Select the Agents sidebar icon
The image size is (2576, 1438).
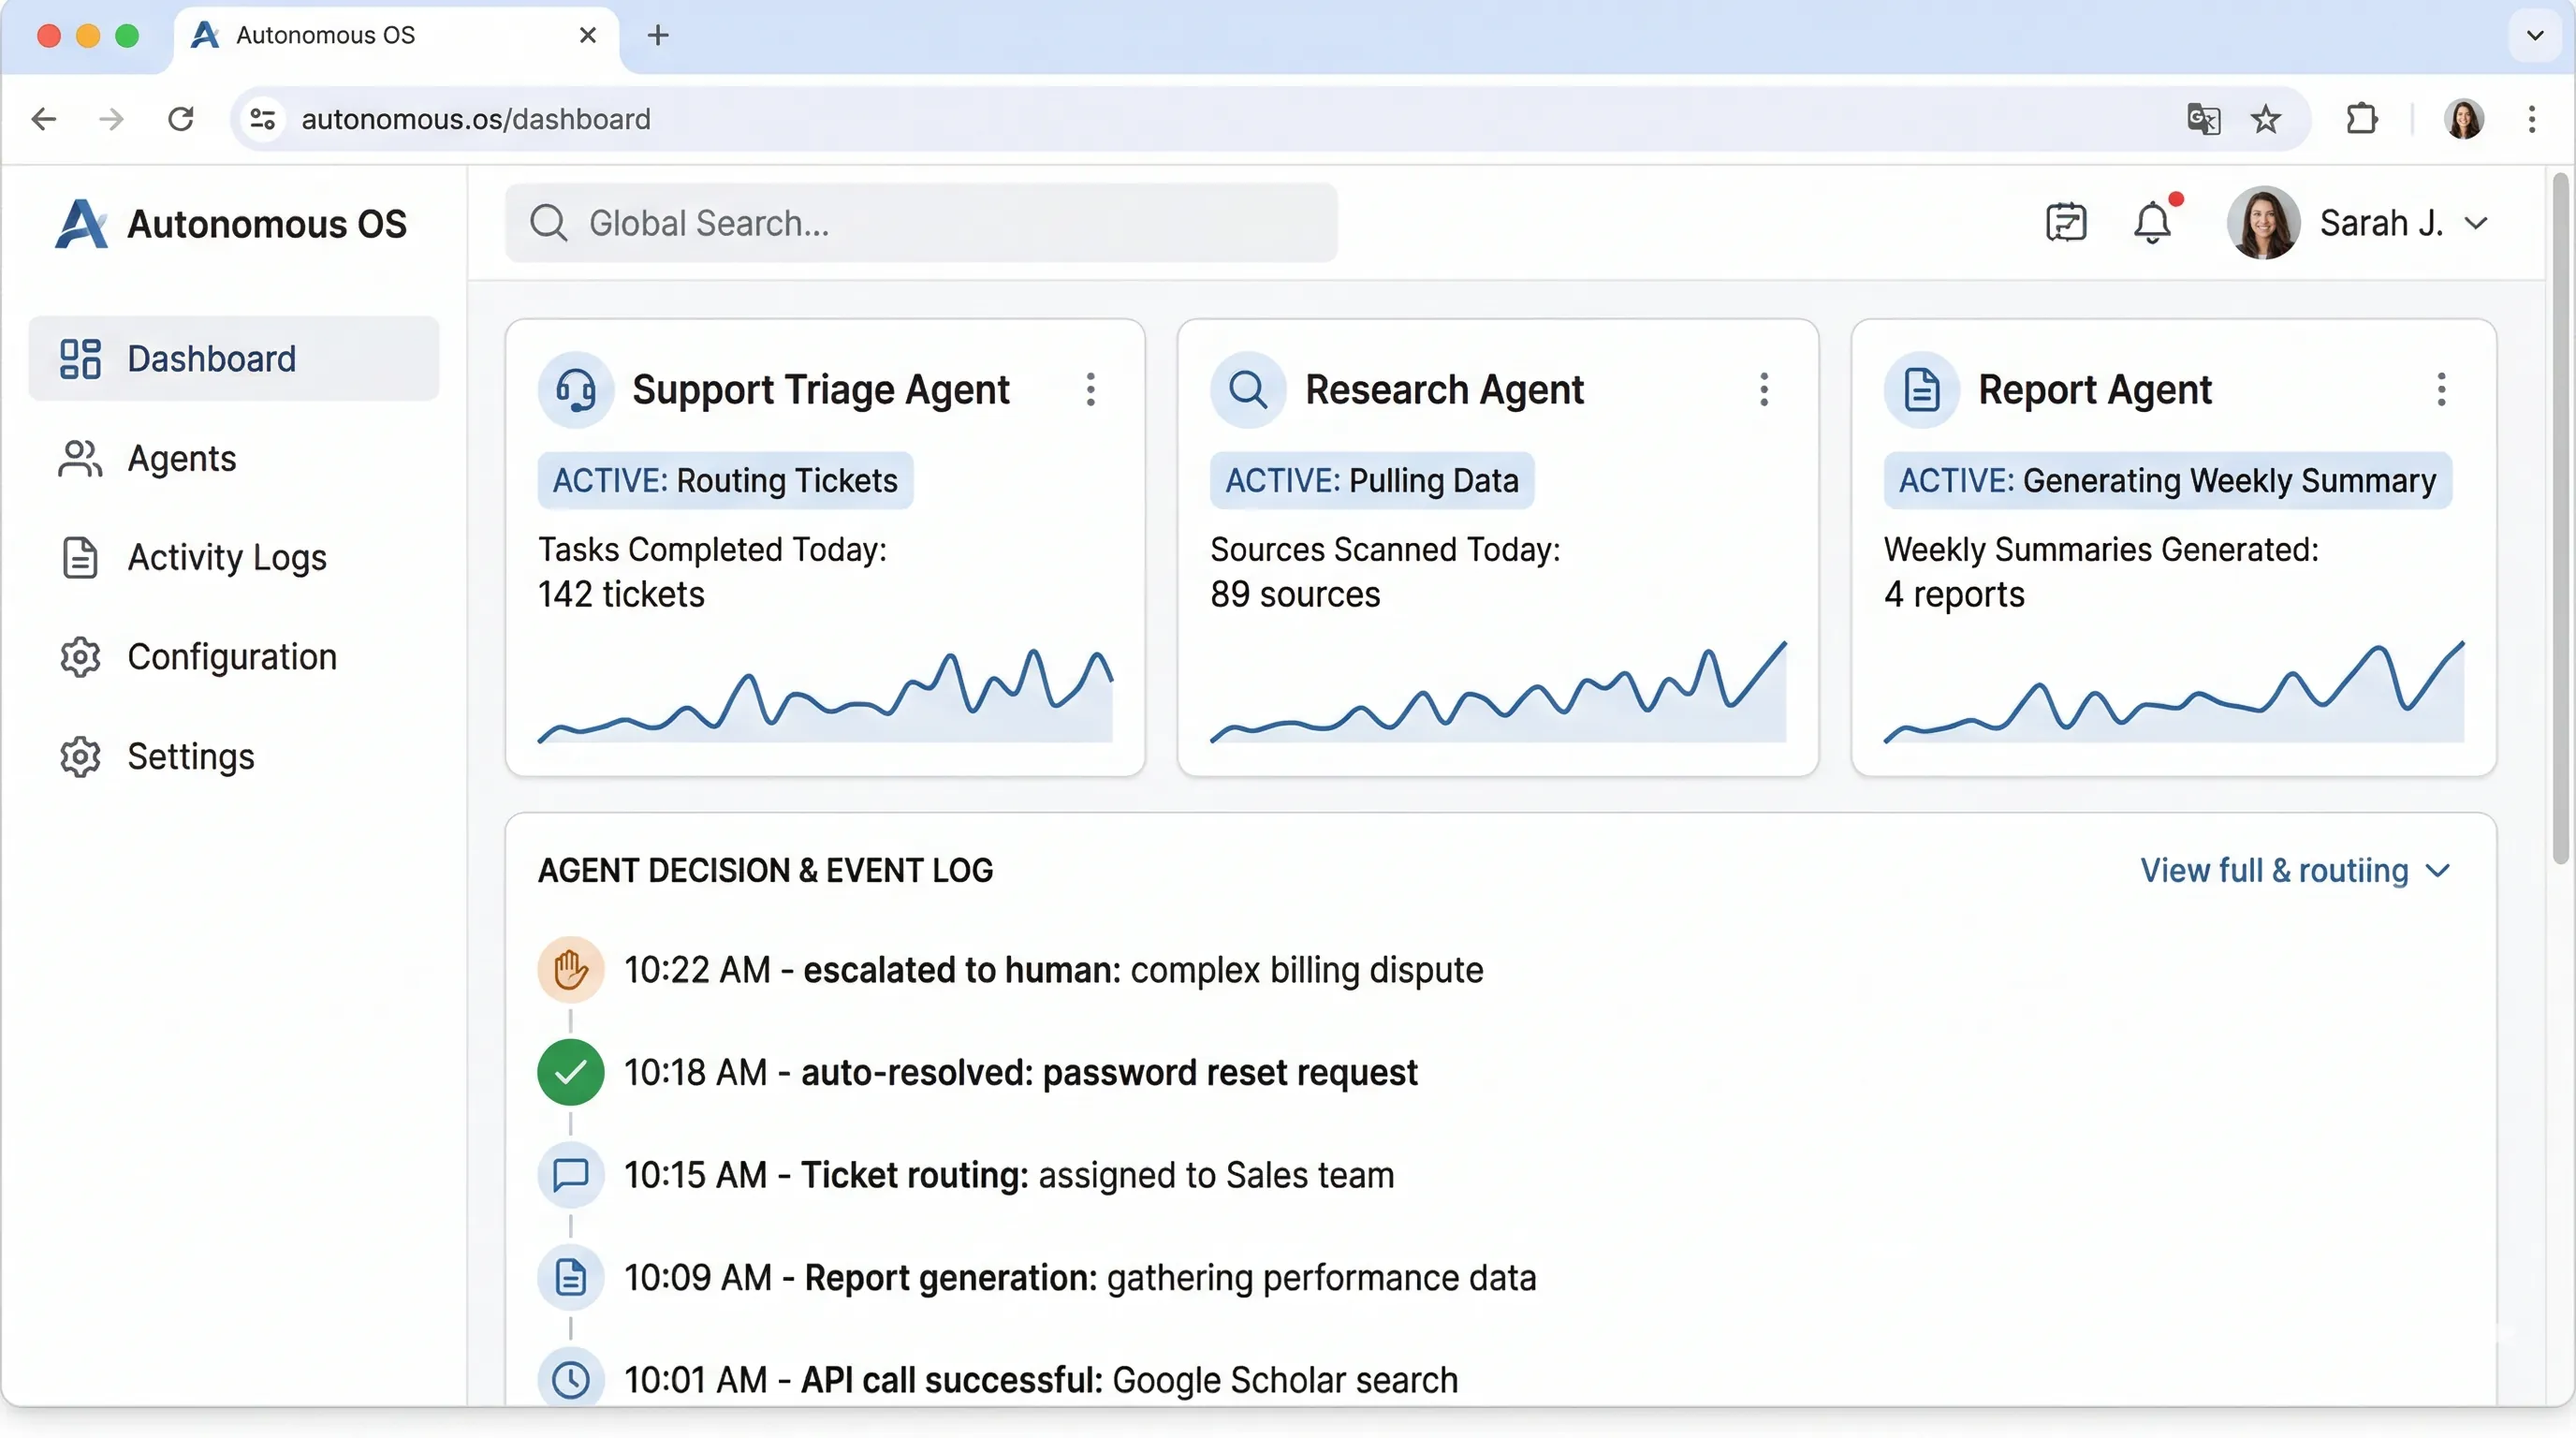(x=80, y=458)
